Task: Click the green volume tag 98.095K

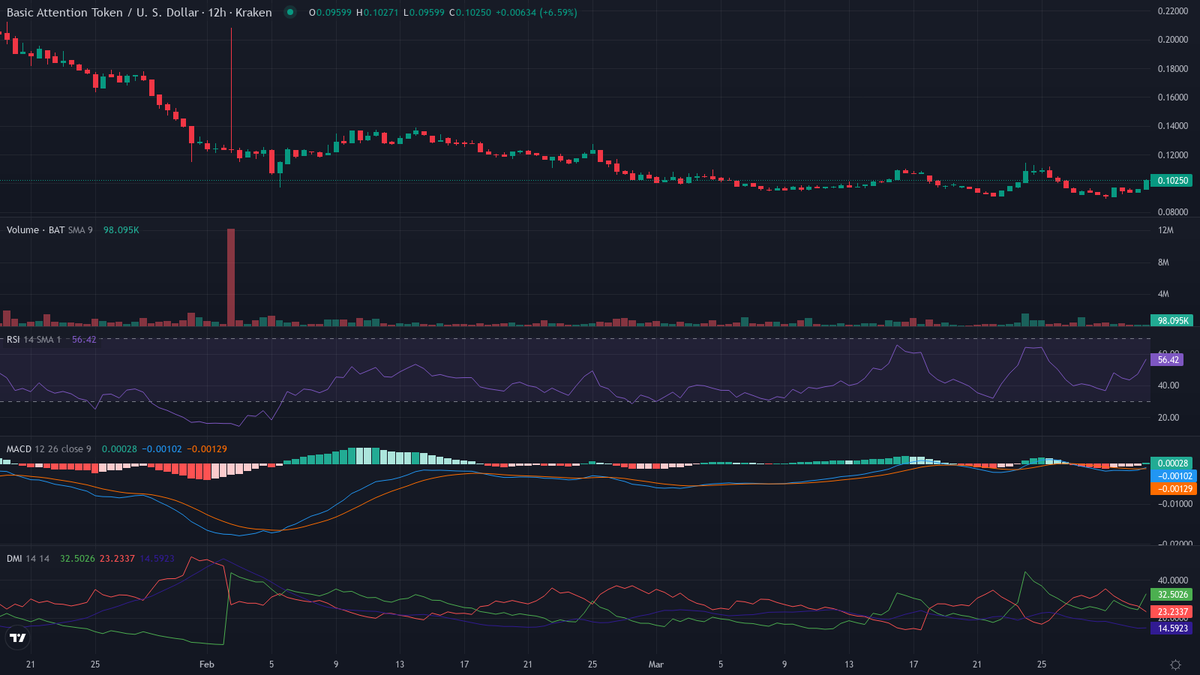Action: 1171,320
